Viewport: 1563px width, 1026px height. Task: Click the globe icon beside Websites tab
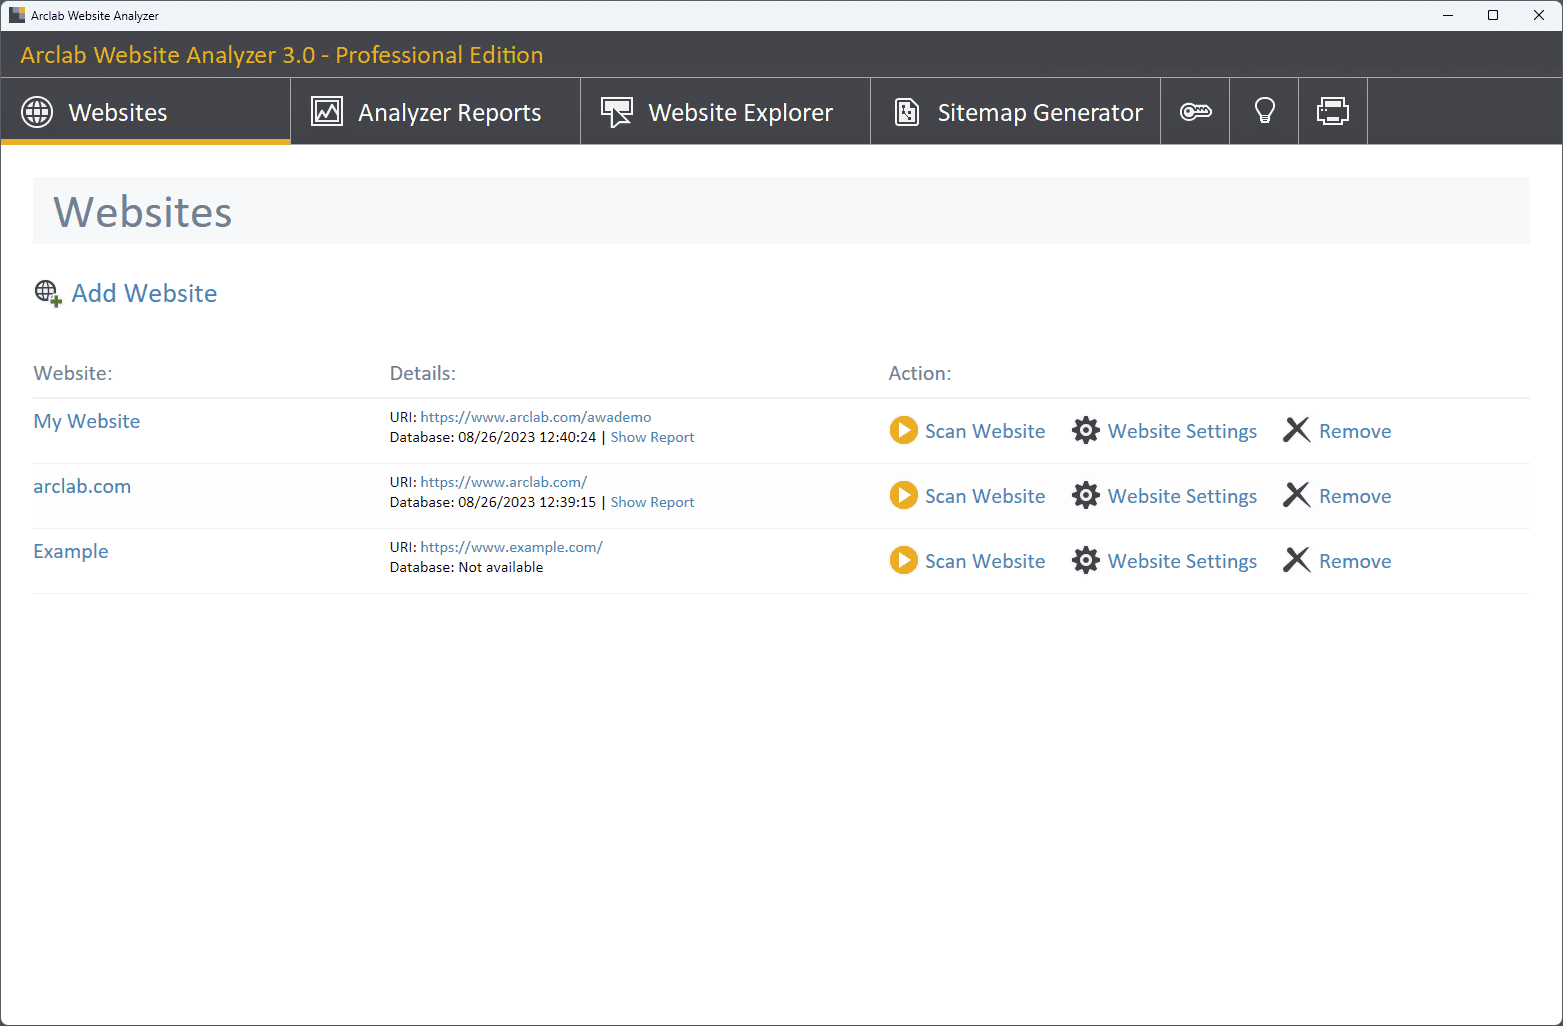click(37, 112)
